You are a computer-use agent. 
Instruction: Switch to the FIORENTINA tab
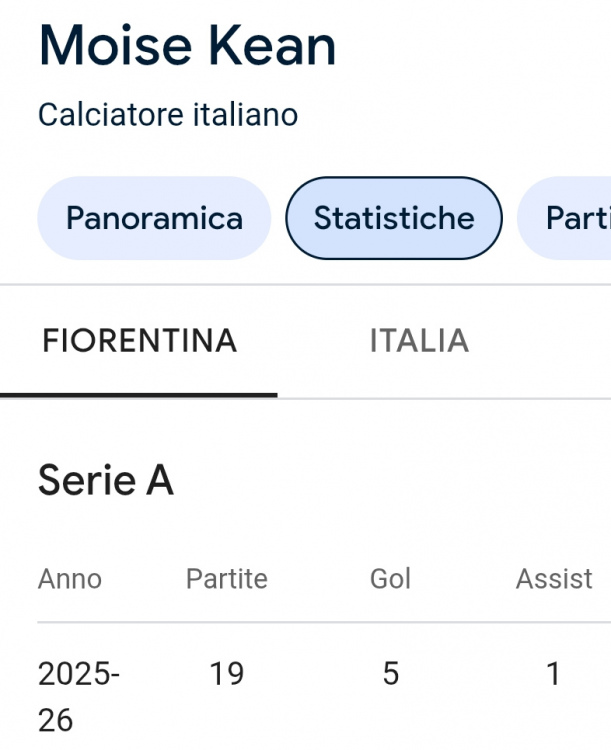pyautogui.click(x=139, y=341)
